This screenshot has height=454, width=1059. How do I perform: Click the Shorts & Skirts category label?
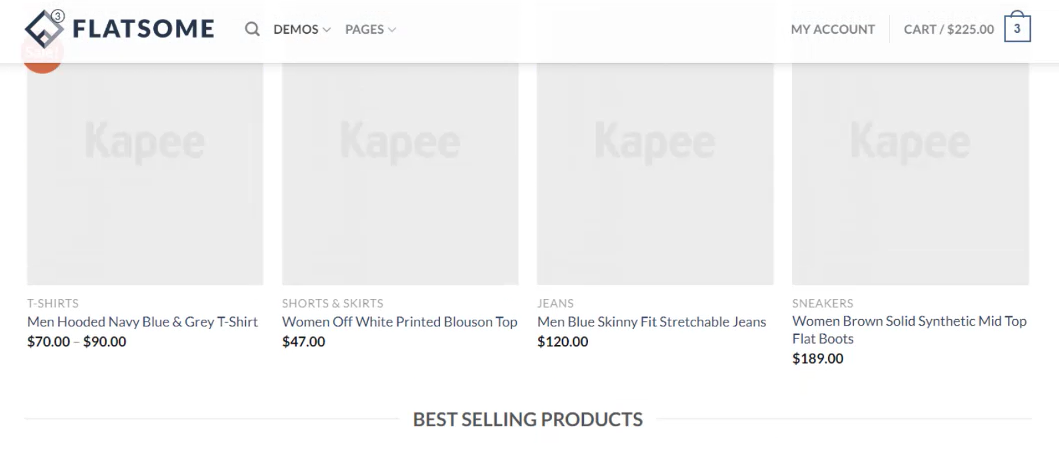click(x=332, y=303)
